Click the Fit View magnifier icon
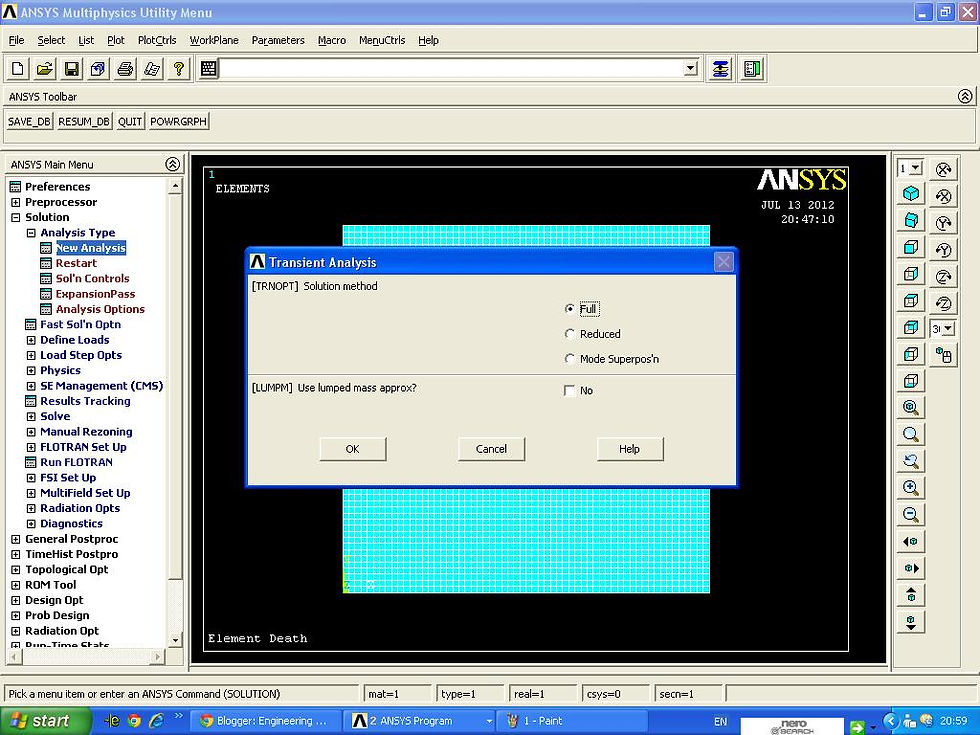This screenshot has width=980, height=735. [911, 408]
